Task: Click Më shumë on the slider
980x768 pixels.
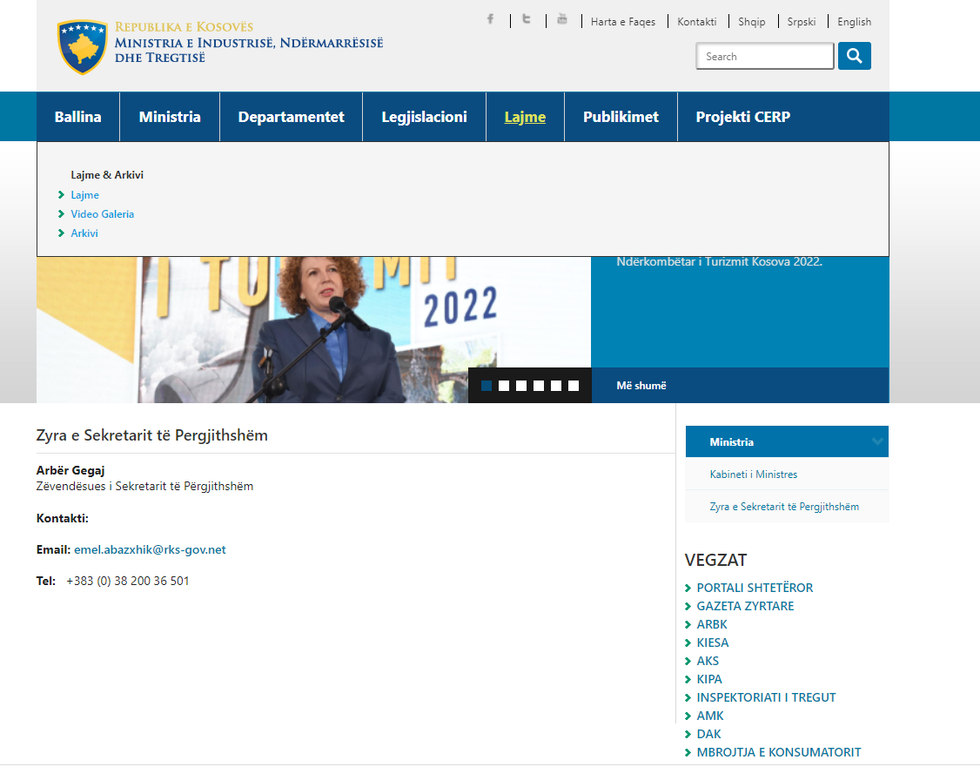Action: pos(641,386)
